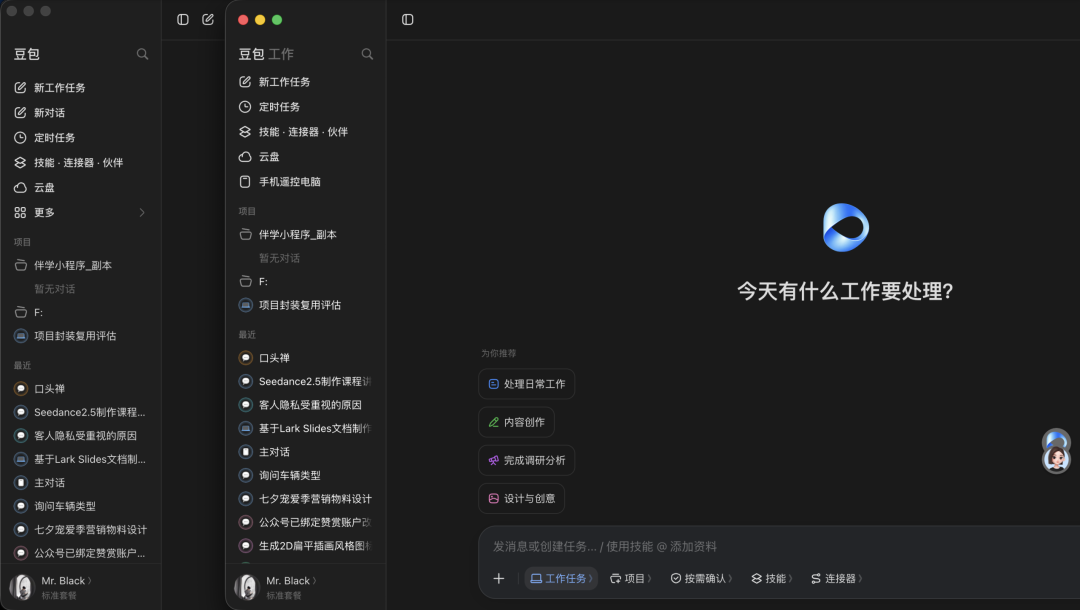
Task: Open 生成2D扁平插画风格 chat in front sidebar
Action: tap(306, 545)
